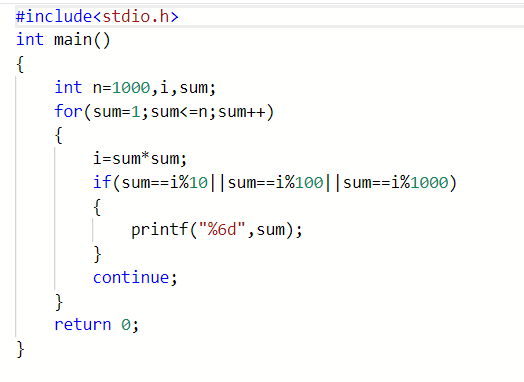This screenshot has height=382, width=524.
Task: Click the closing brace of if block
Action: pos(97,254)
